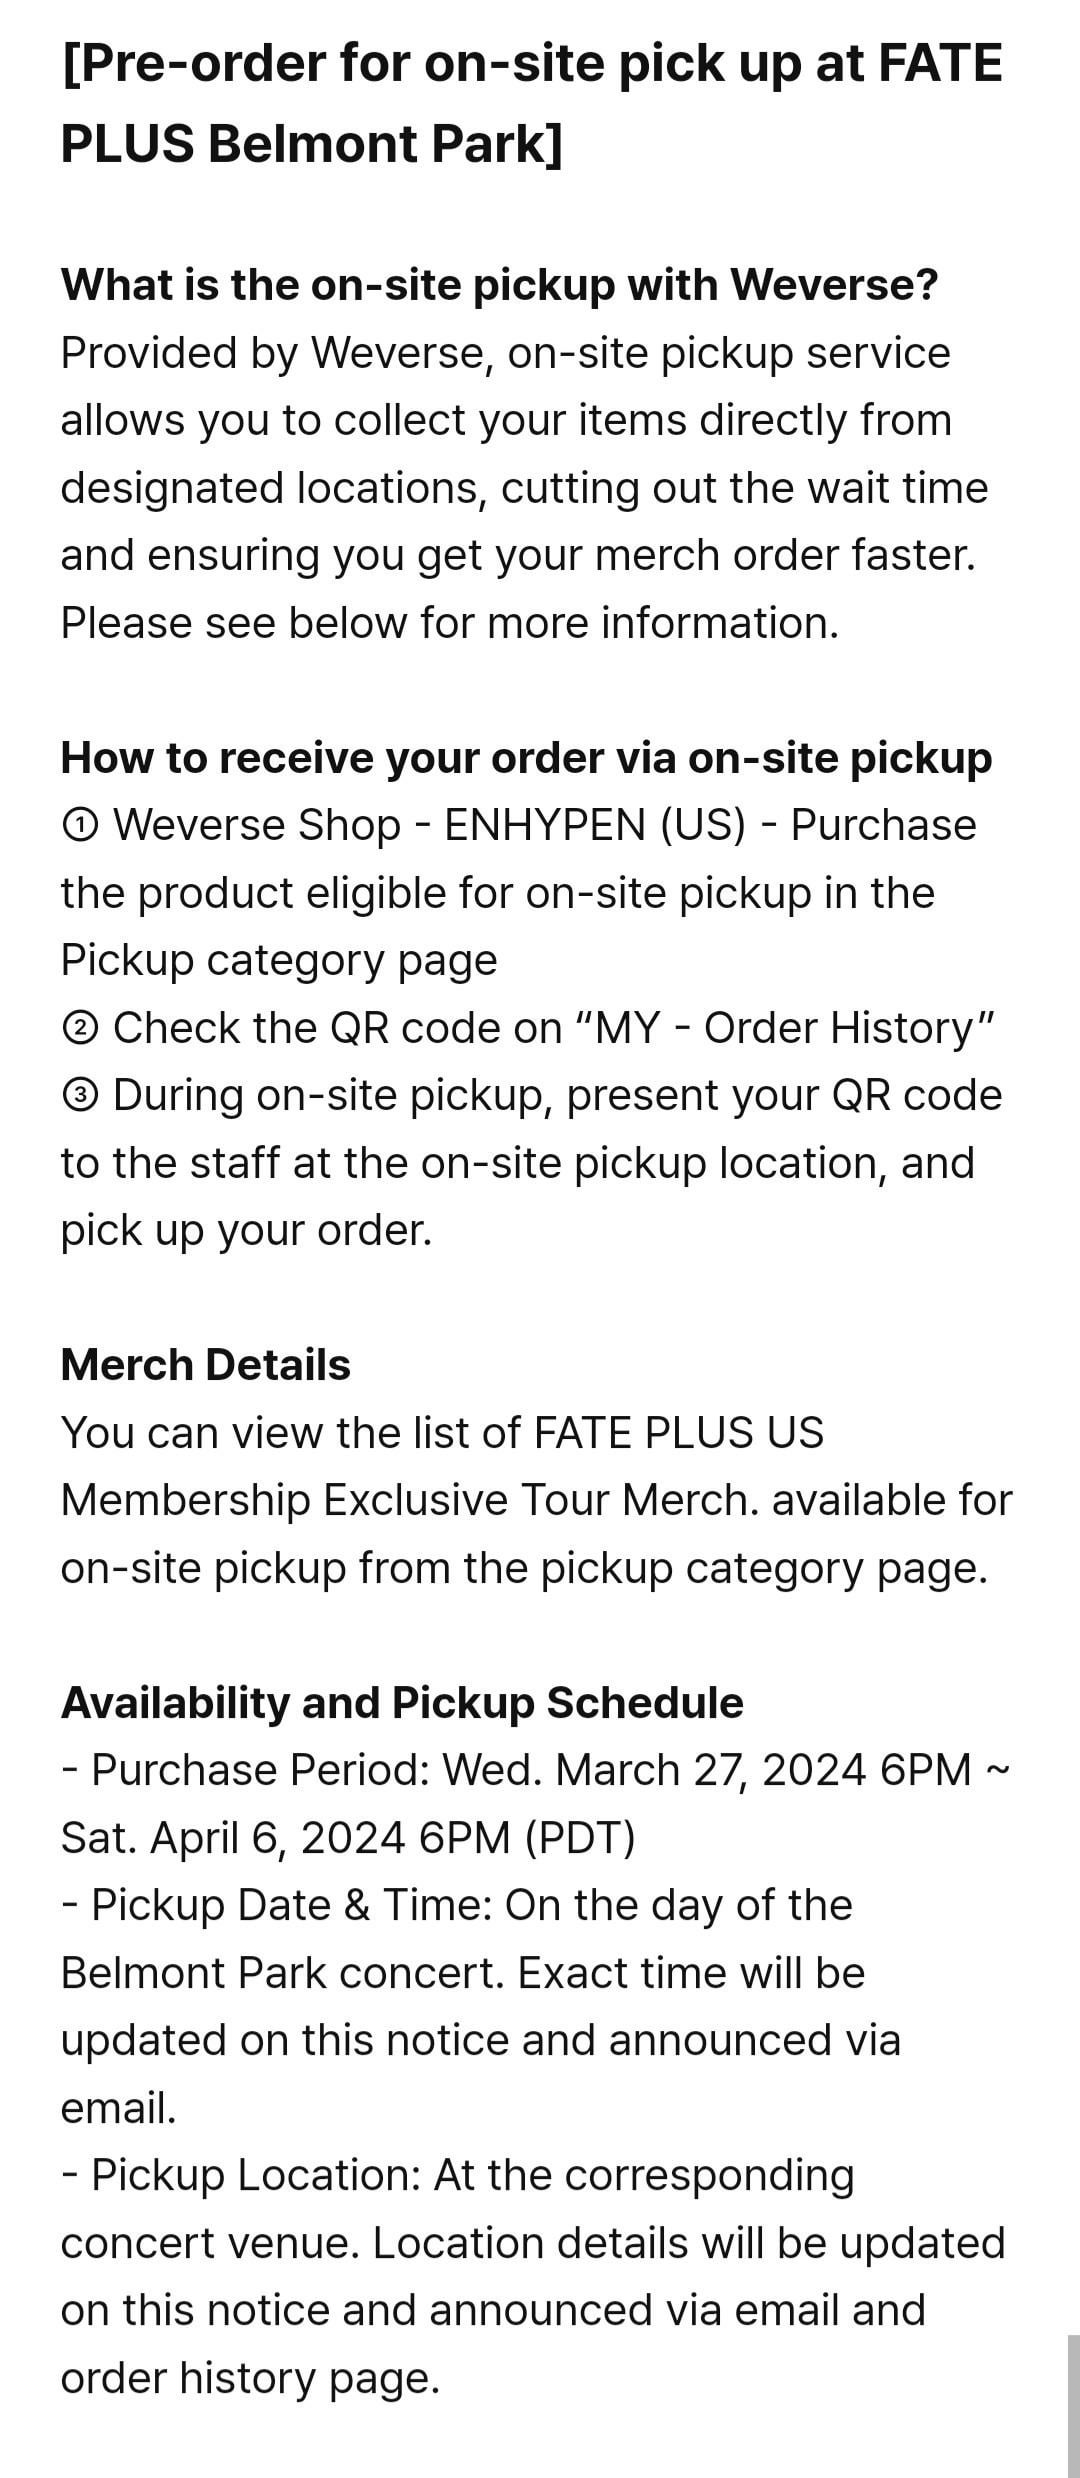Viewport: 1080px width, 2478px height.
Task: Click "Membership Exclusive Tour Merch" text
Action: 409,1500
